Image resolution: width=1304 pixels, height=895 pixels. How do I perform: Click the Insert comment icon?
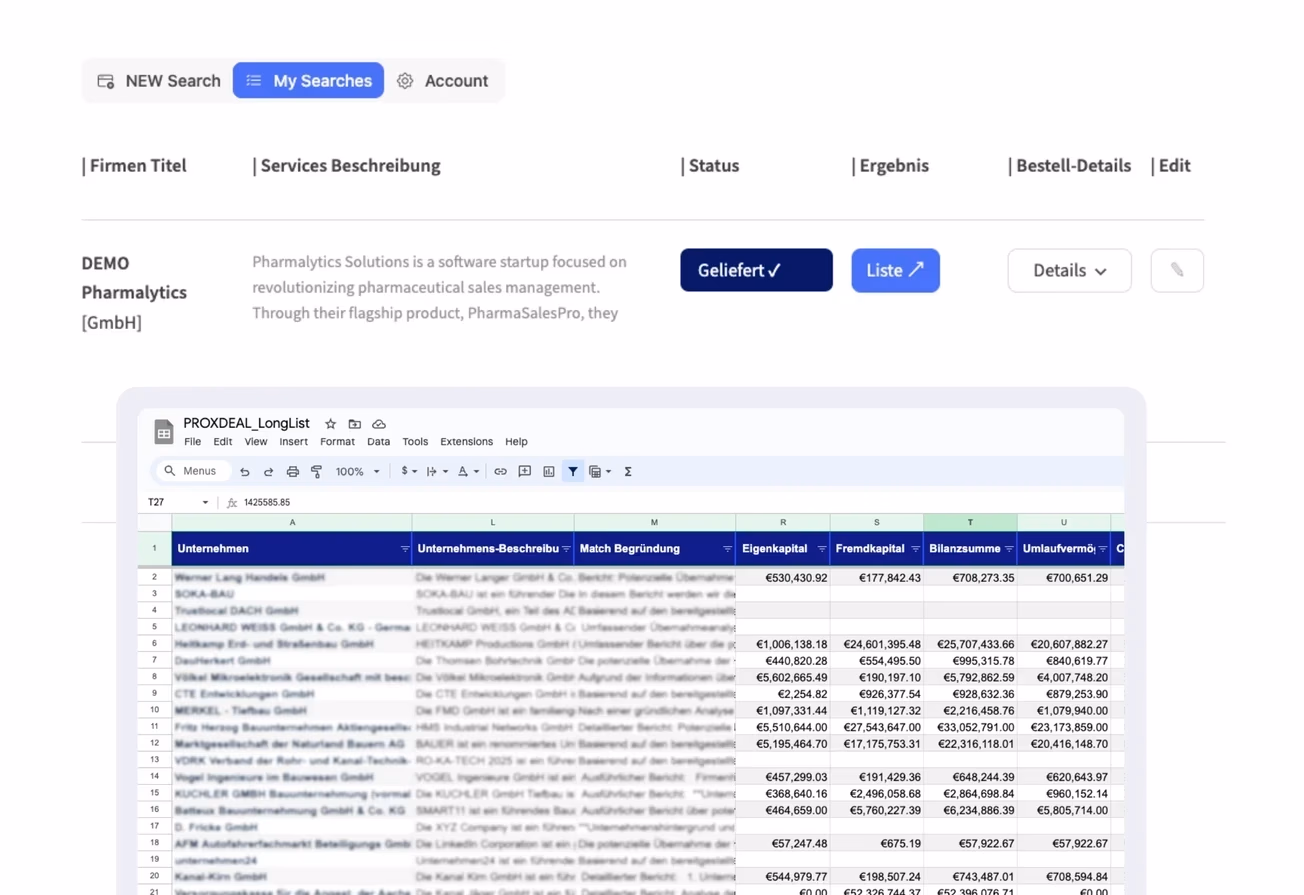pos(524,471)
